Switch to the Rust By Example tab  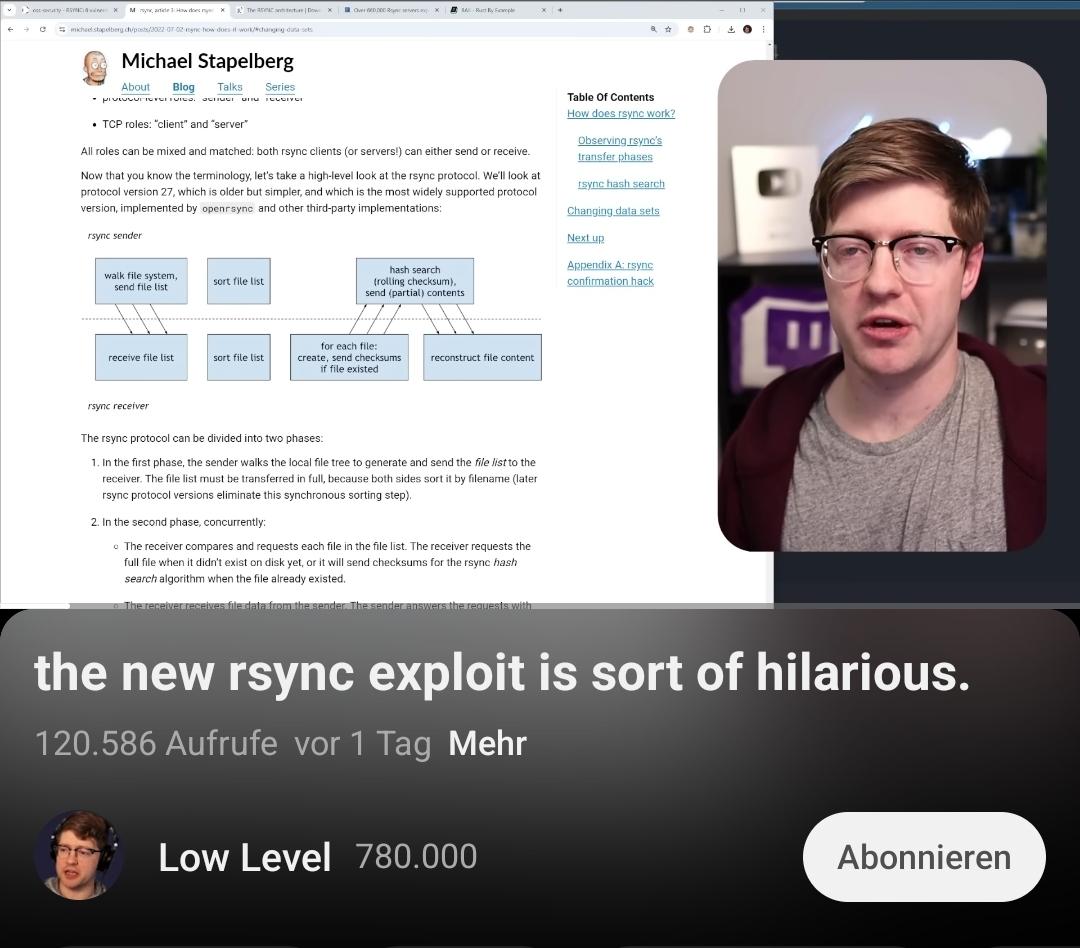[498, 10]
